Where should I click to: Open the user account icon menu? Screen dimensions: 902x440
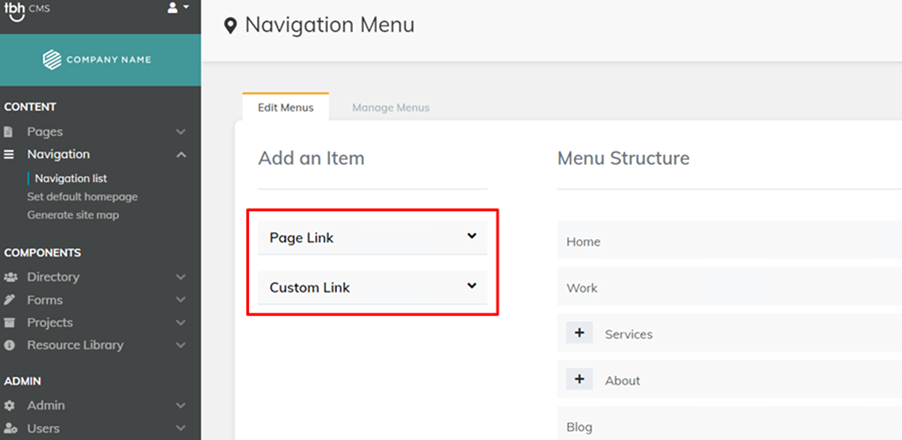pos(177,8)
